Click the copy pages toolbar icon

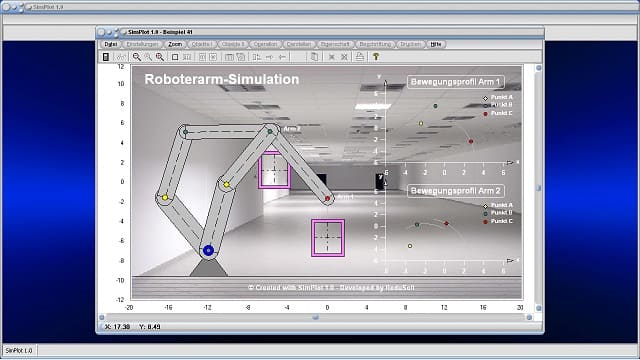314,57
